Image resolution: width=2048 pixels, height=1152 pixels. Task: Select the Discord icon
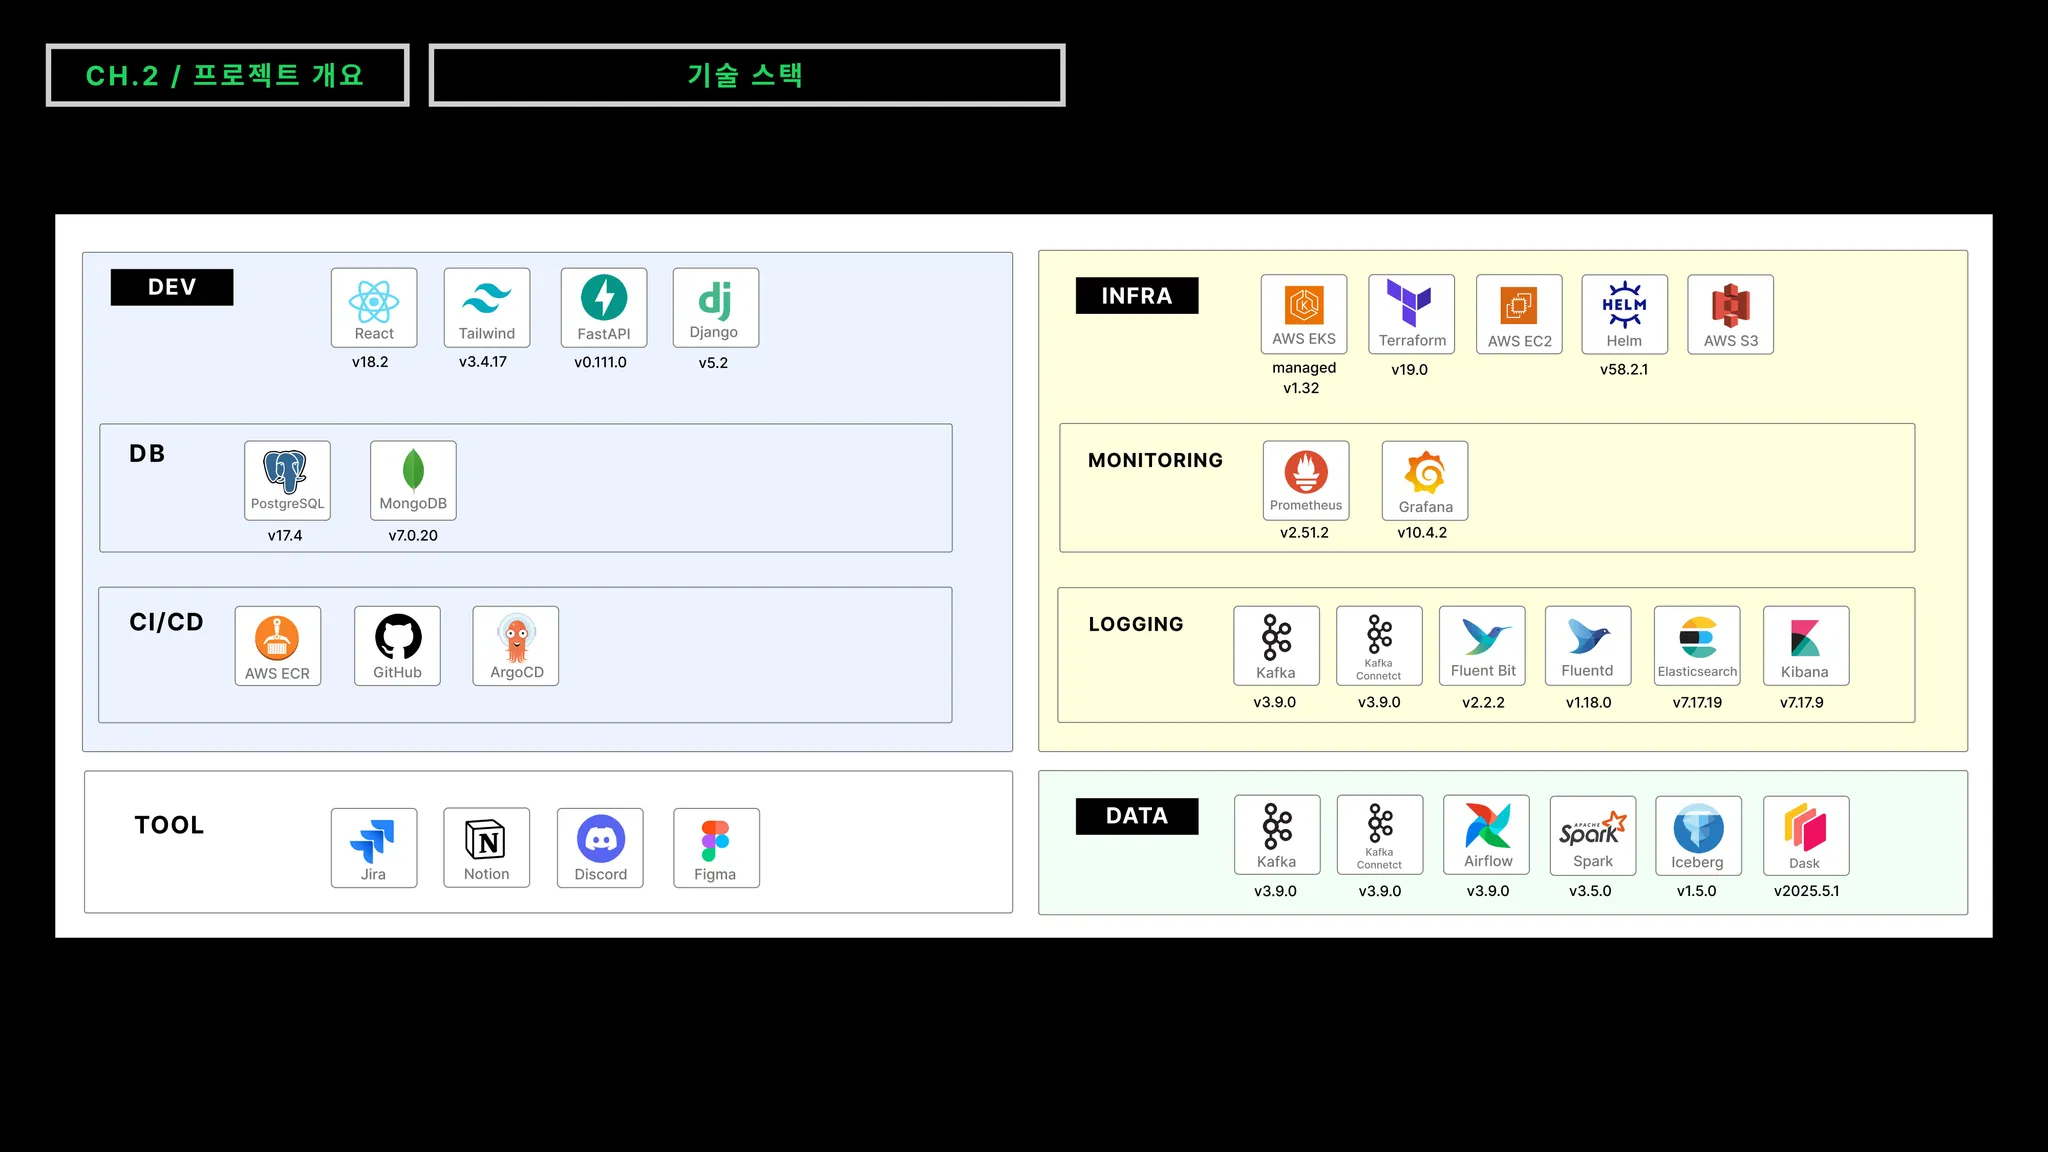click(x=601, y=848)
